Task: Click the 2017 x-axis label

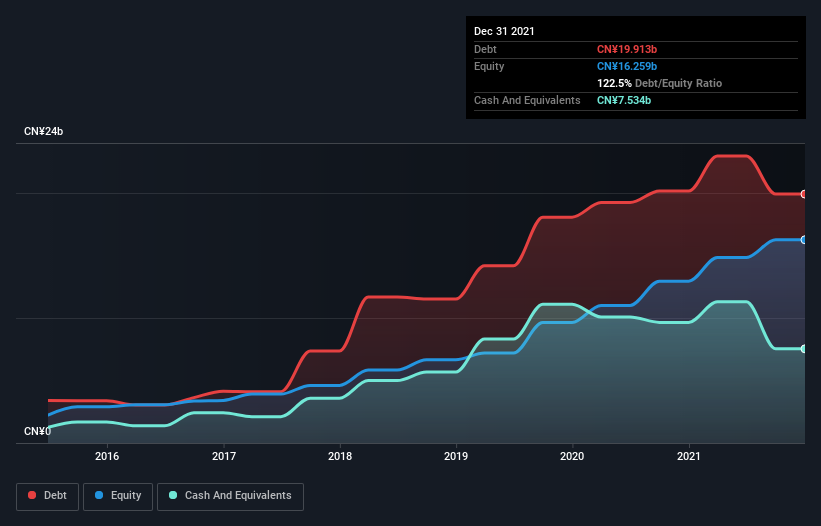Action: (x=224, y=456)
